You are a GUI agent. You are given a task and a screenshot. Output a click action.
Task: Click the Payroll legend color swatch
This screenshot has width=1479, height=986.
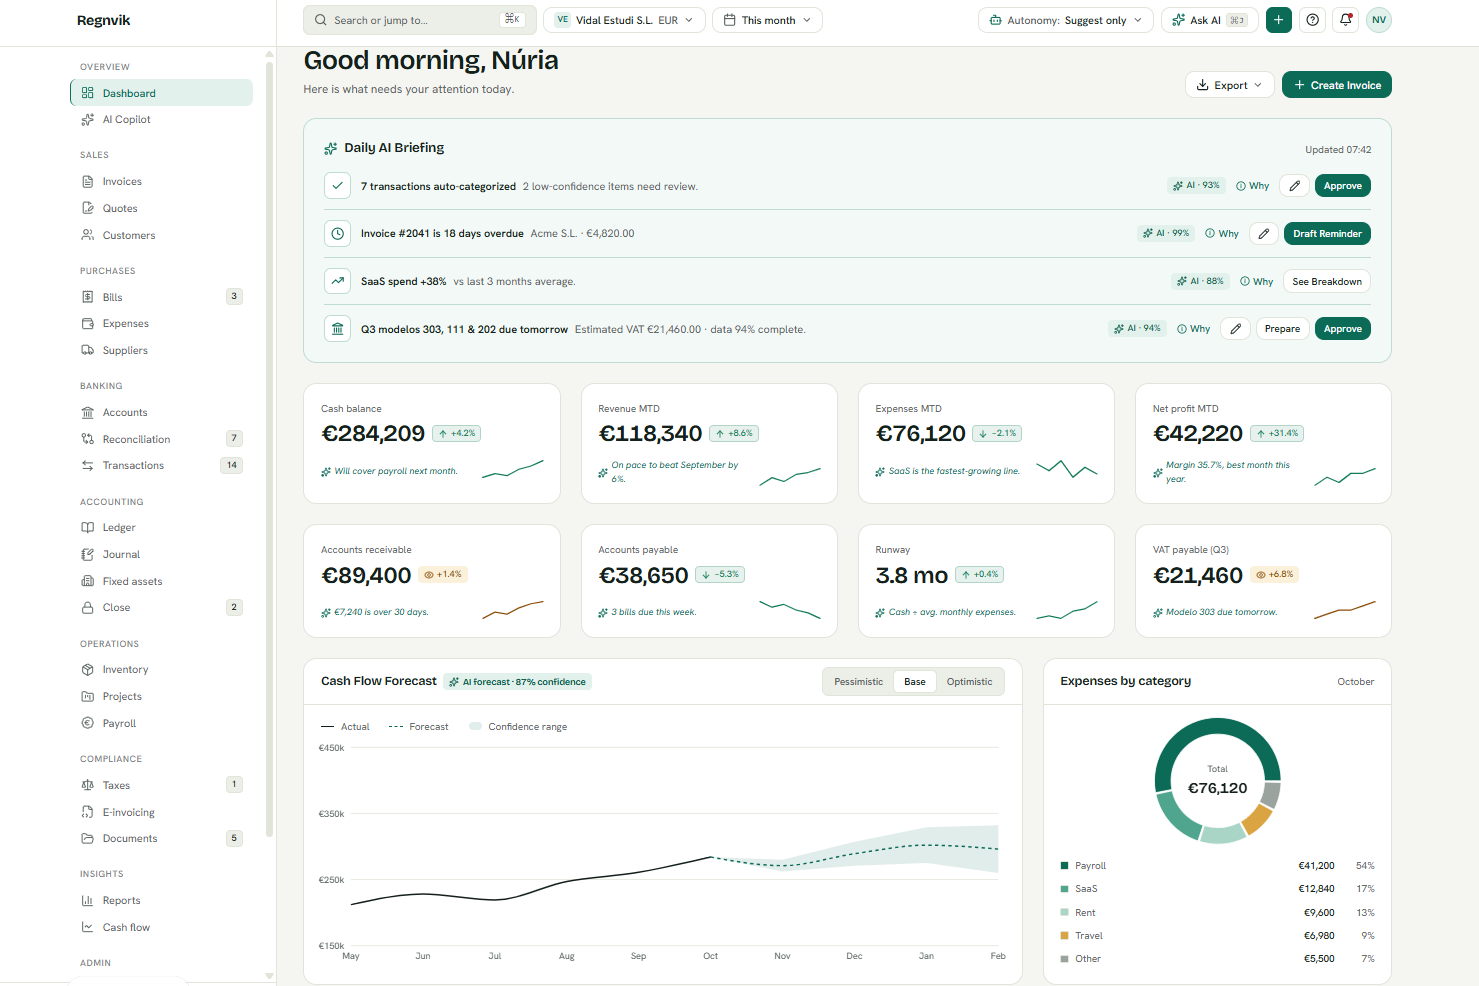point(1064,866)
